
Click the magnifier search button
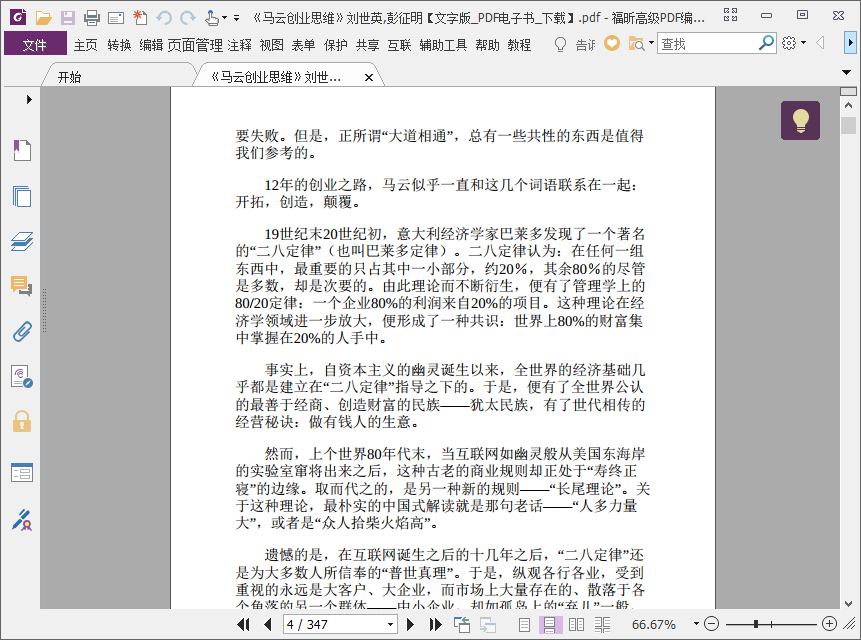click(767, 43)
